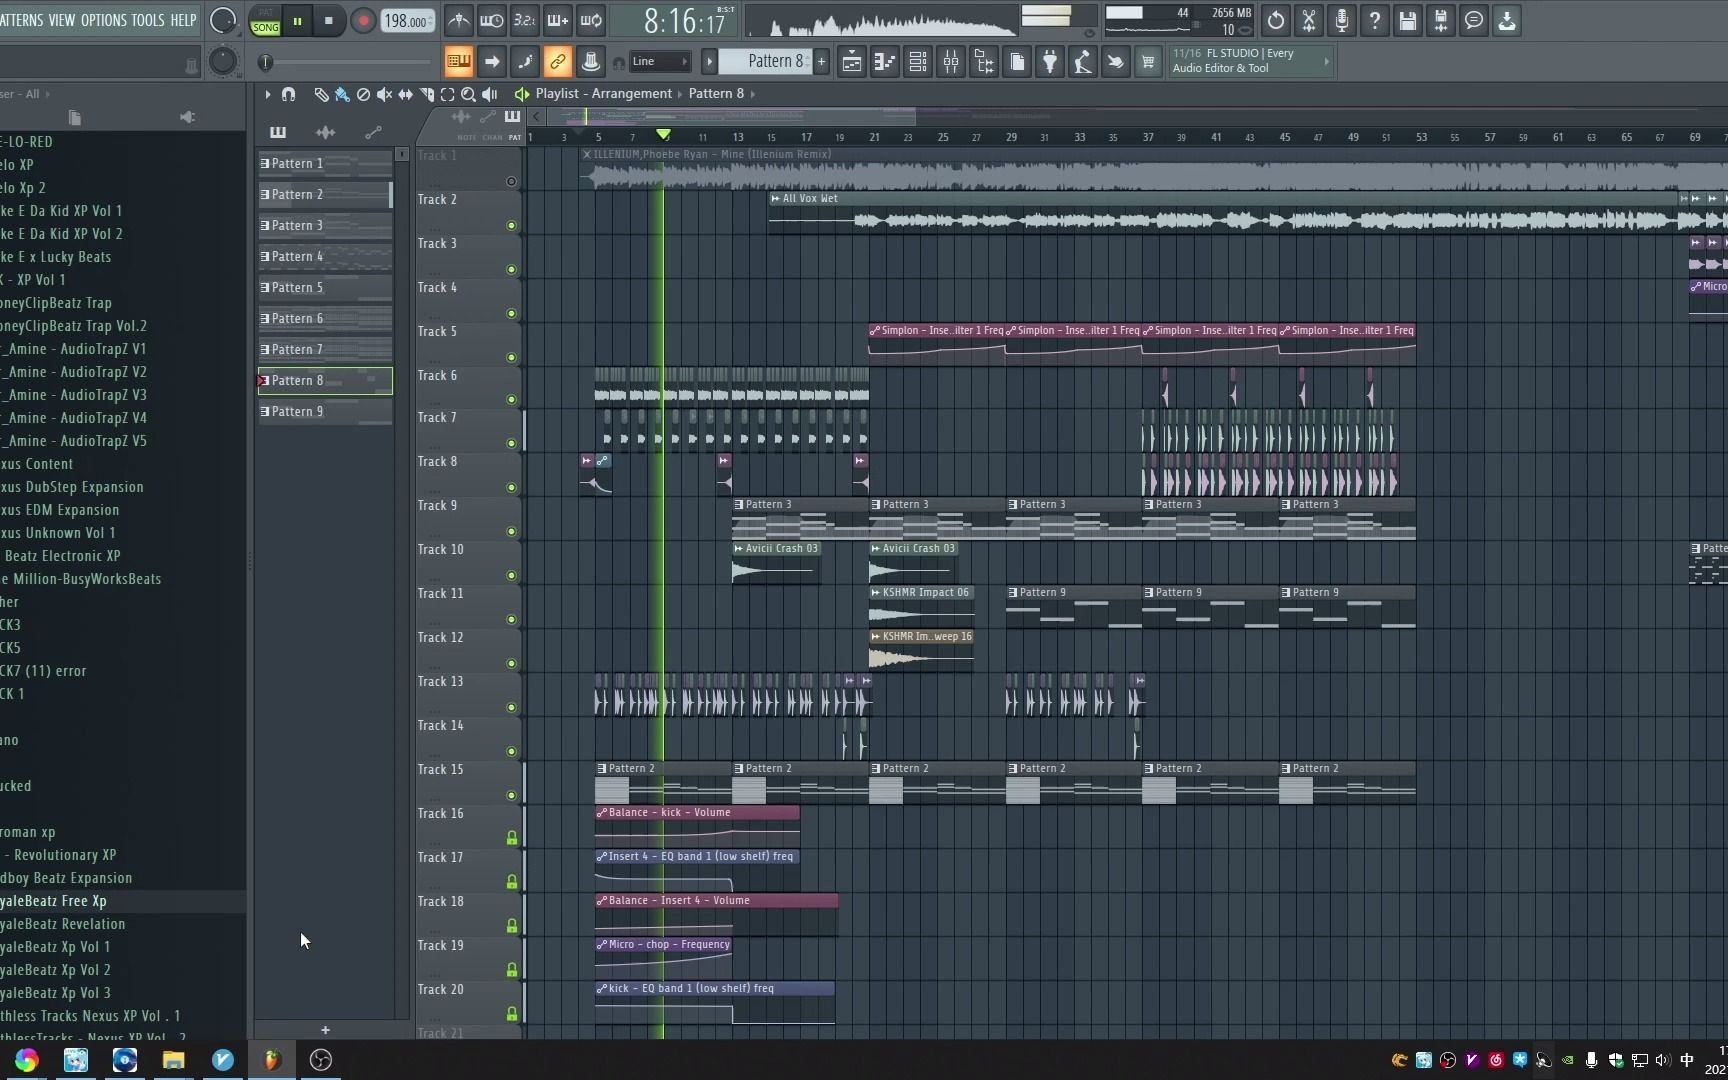Select Pattern 3 in the pattern picker
Image resolution: width=1728 pixels, height=1080 pixels.
(x=325, y=226)
